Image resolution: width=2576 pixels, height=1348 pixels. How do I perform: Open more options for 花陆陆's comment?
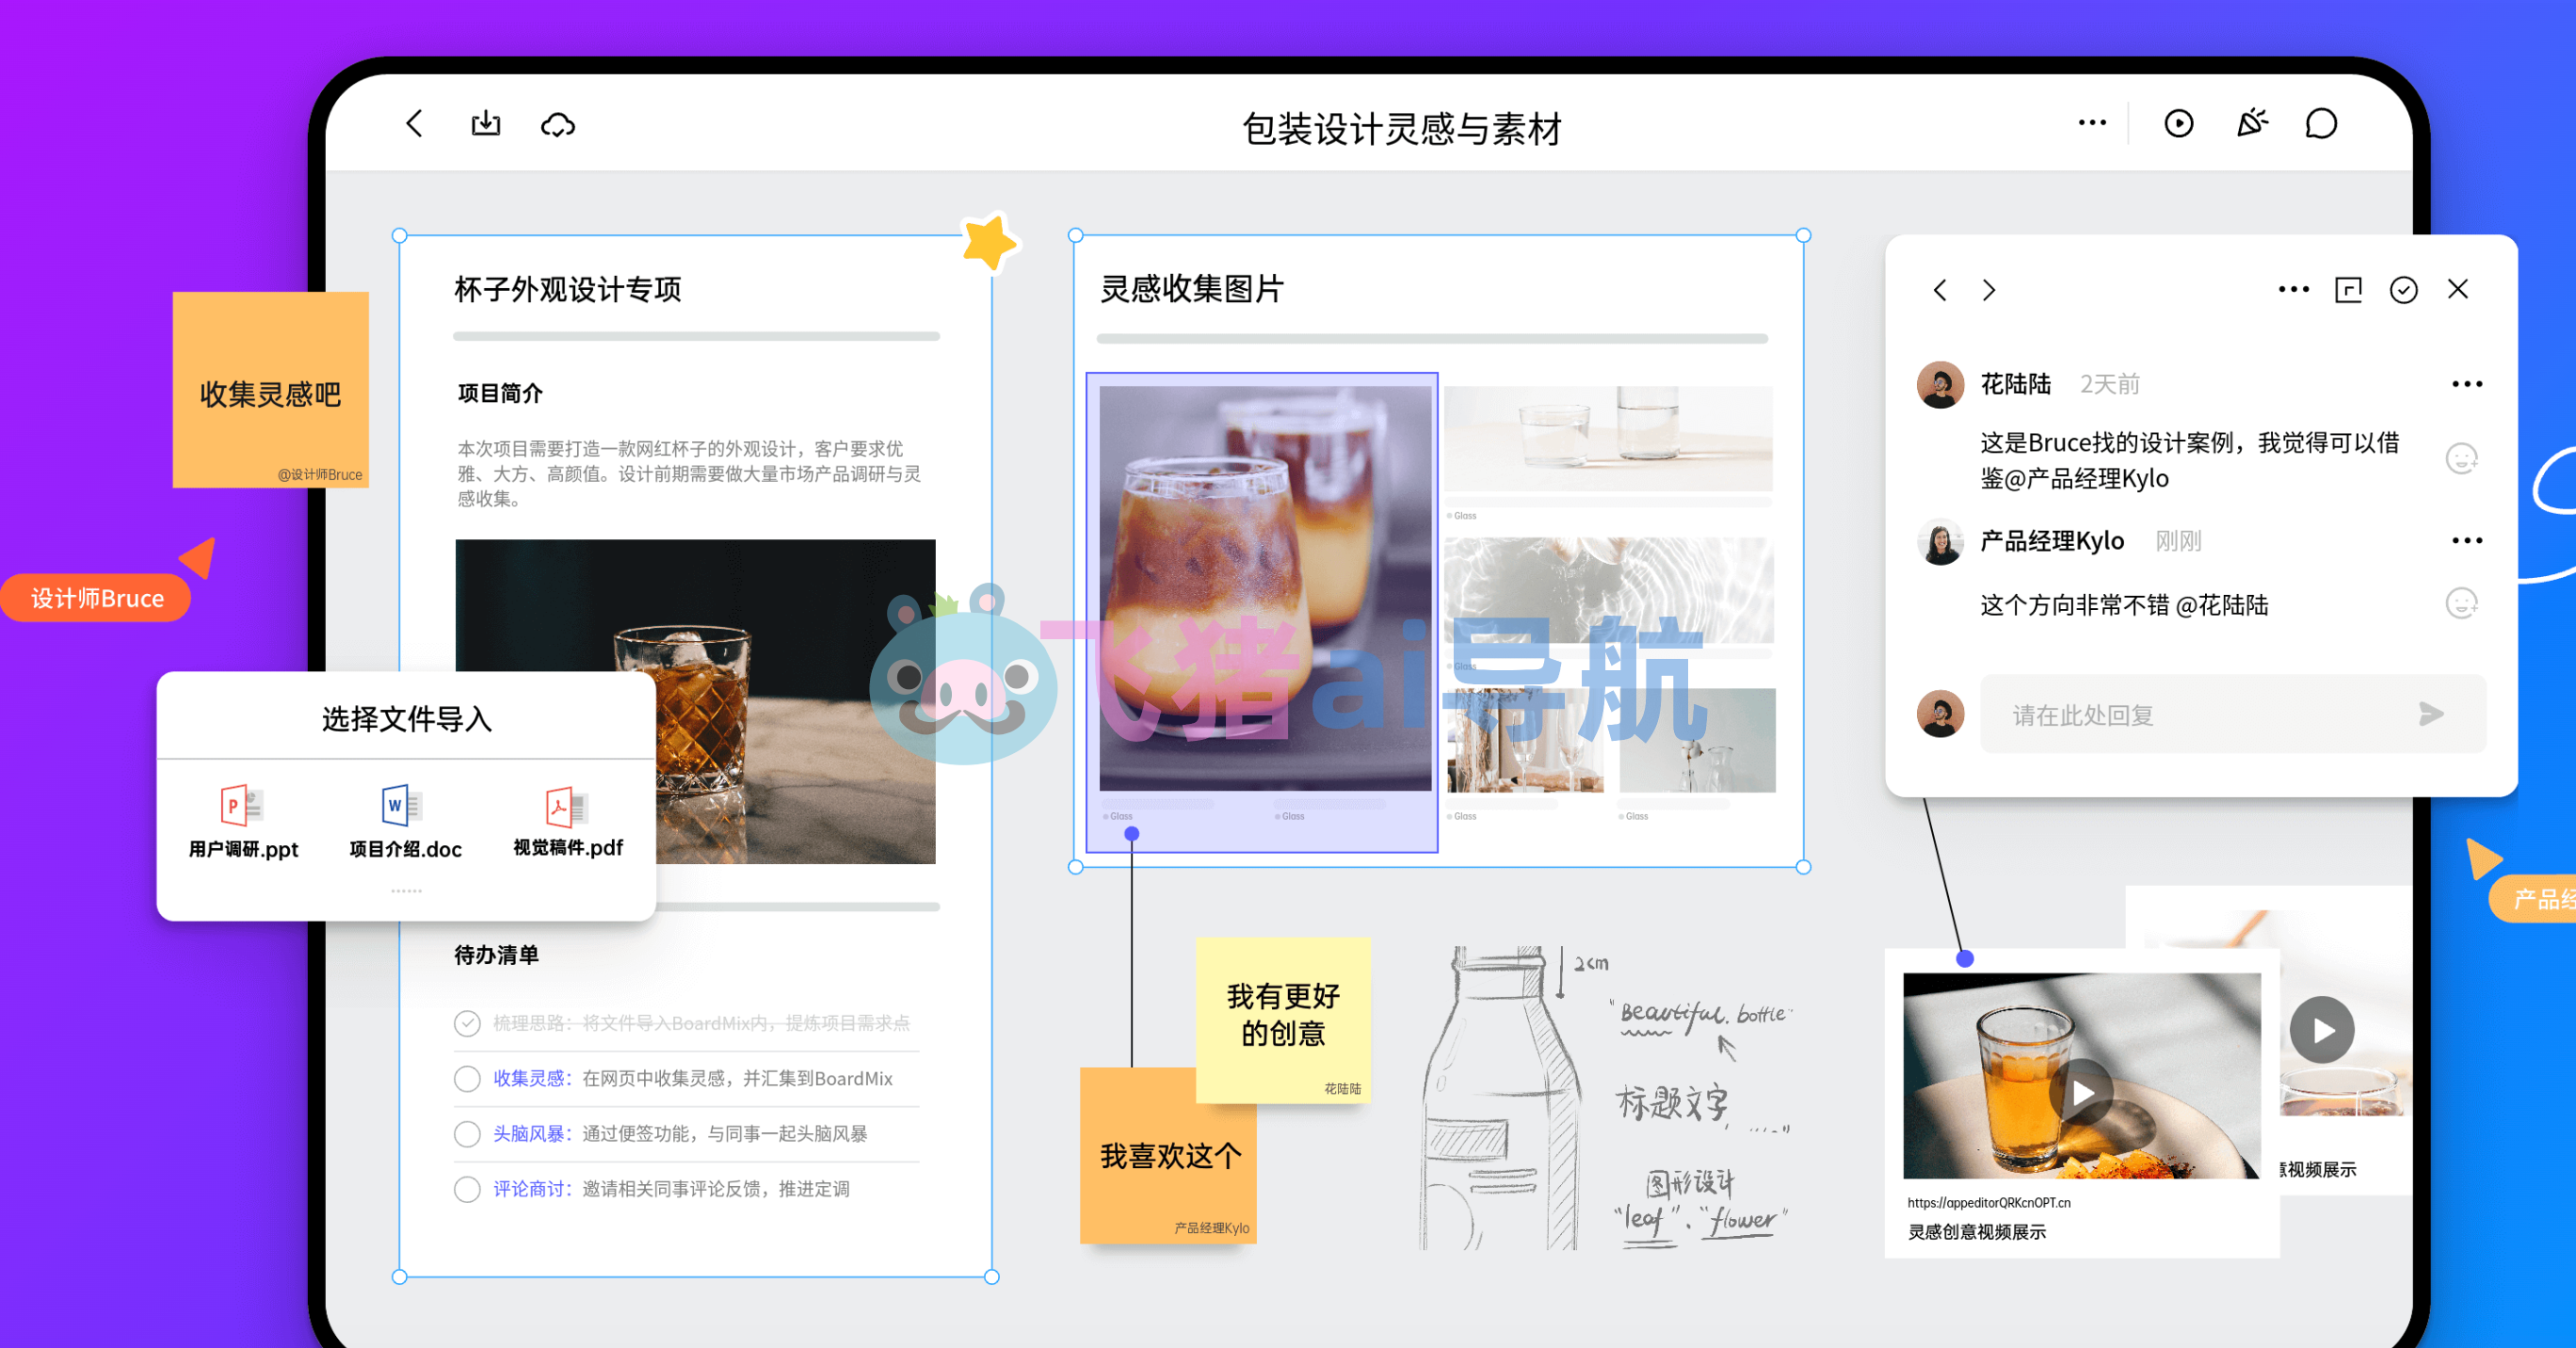[2466, 384]
